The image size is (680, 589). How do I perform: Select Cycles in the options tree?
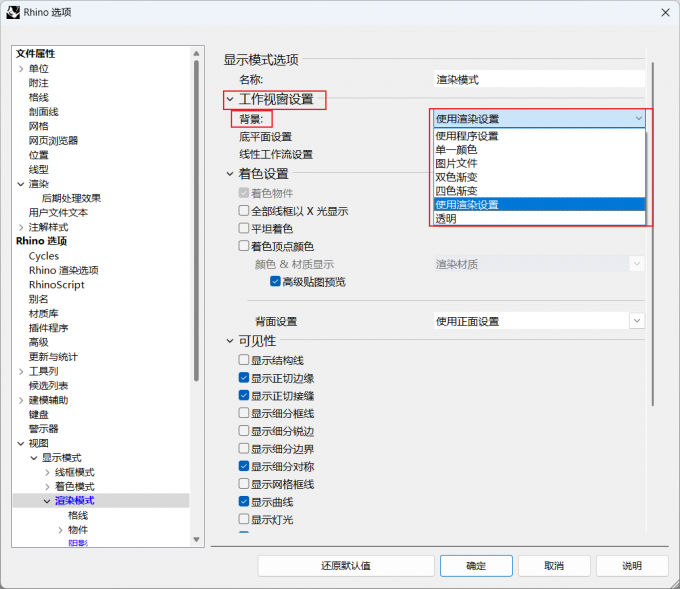tap(44, 256)
